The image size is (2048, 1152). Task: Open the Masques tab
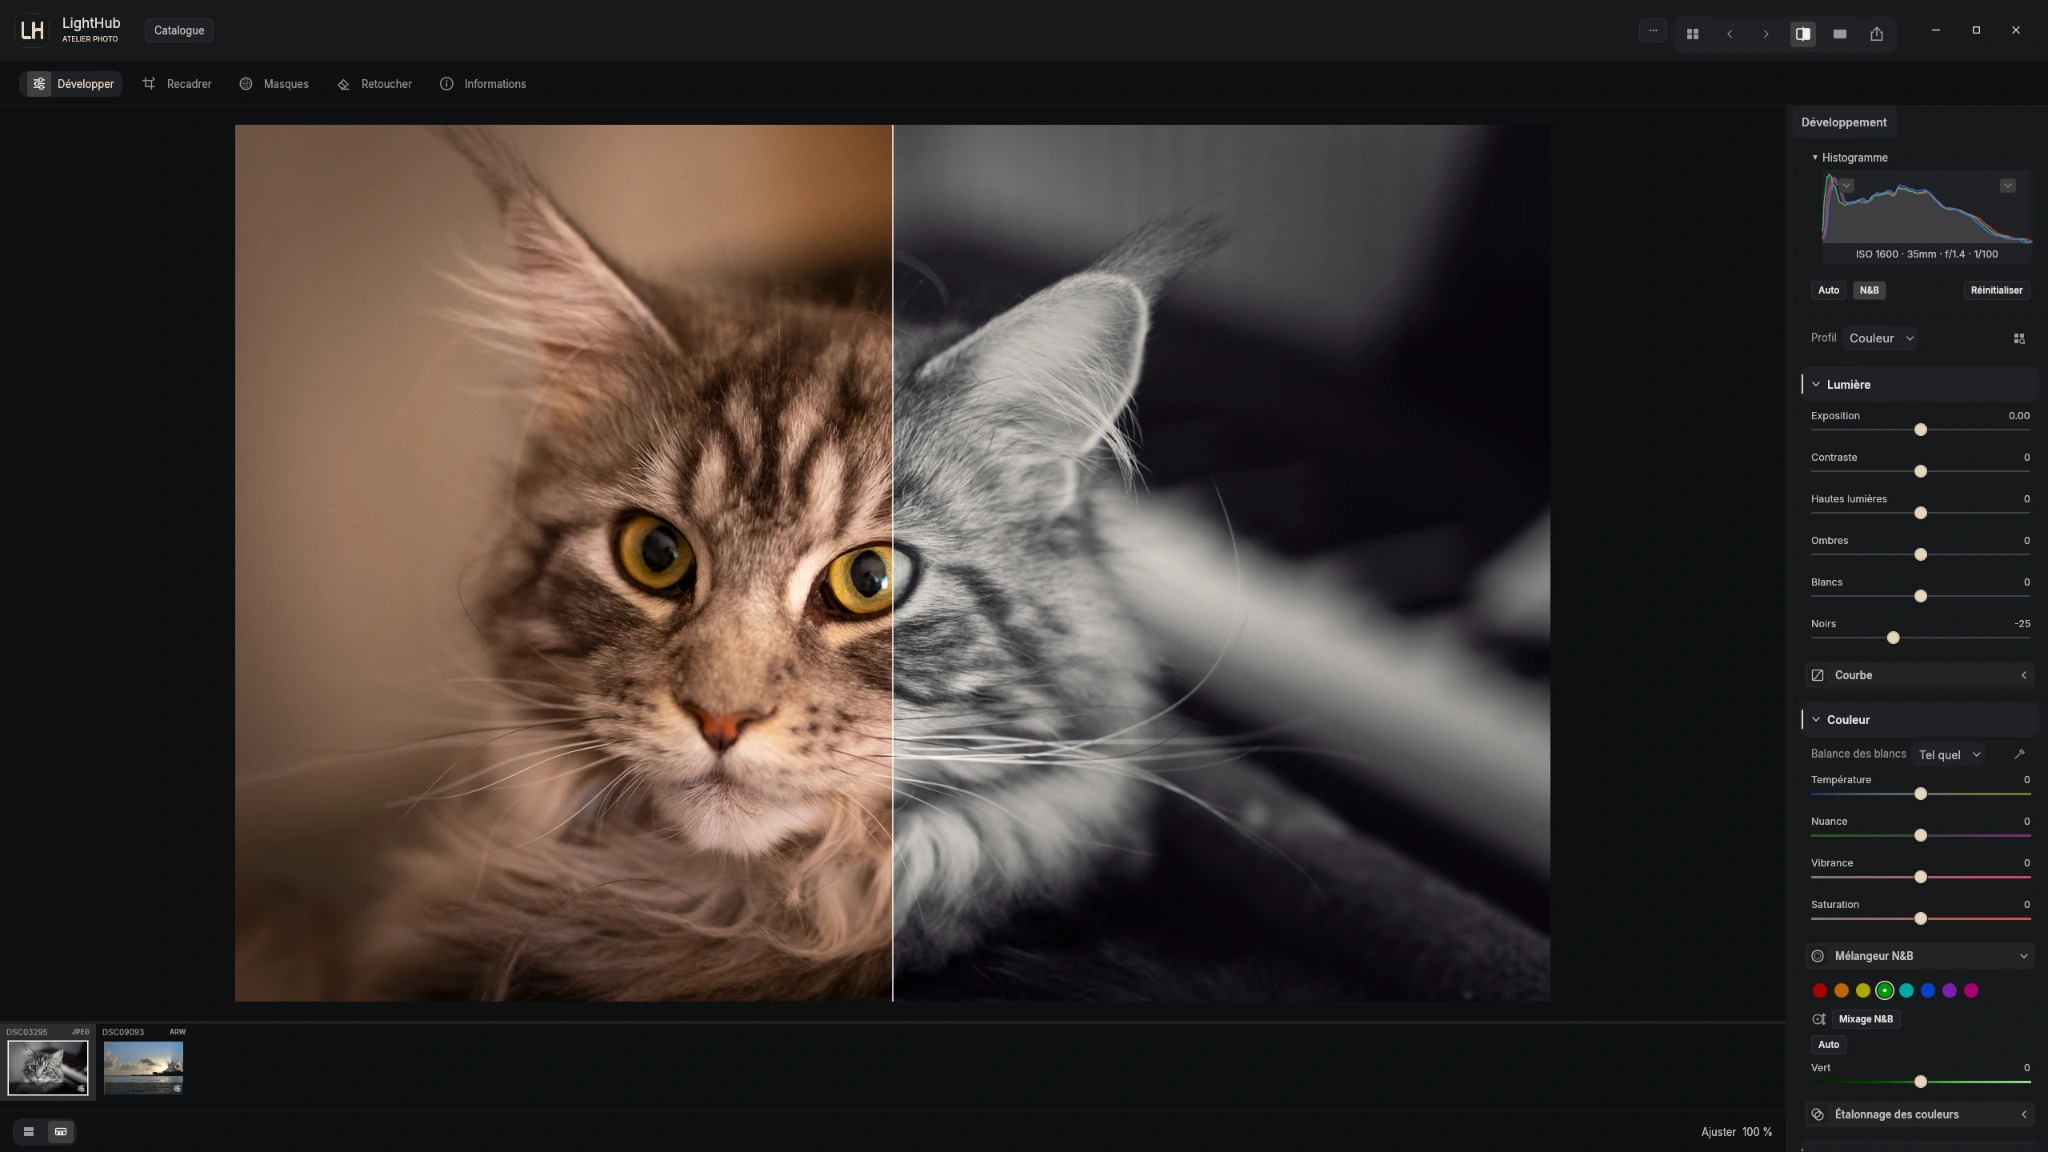pyautogui.click(x=274, y=84)
